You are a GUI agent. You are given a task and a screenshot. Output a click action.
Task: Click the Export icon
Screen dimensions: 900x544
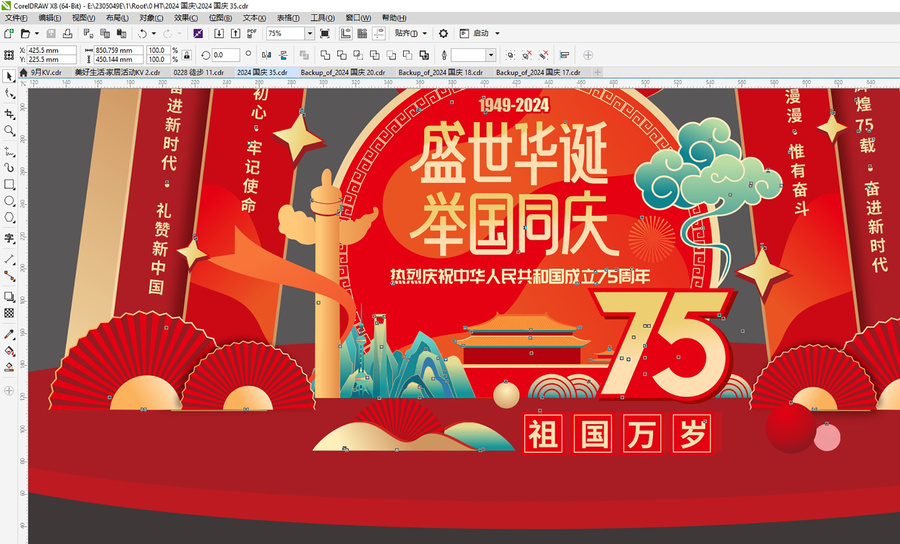[x=235, y=33]
